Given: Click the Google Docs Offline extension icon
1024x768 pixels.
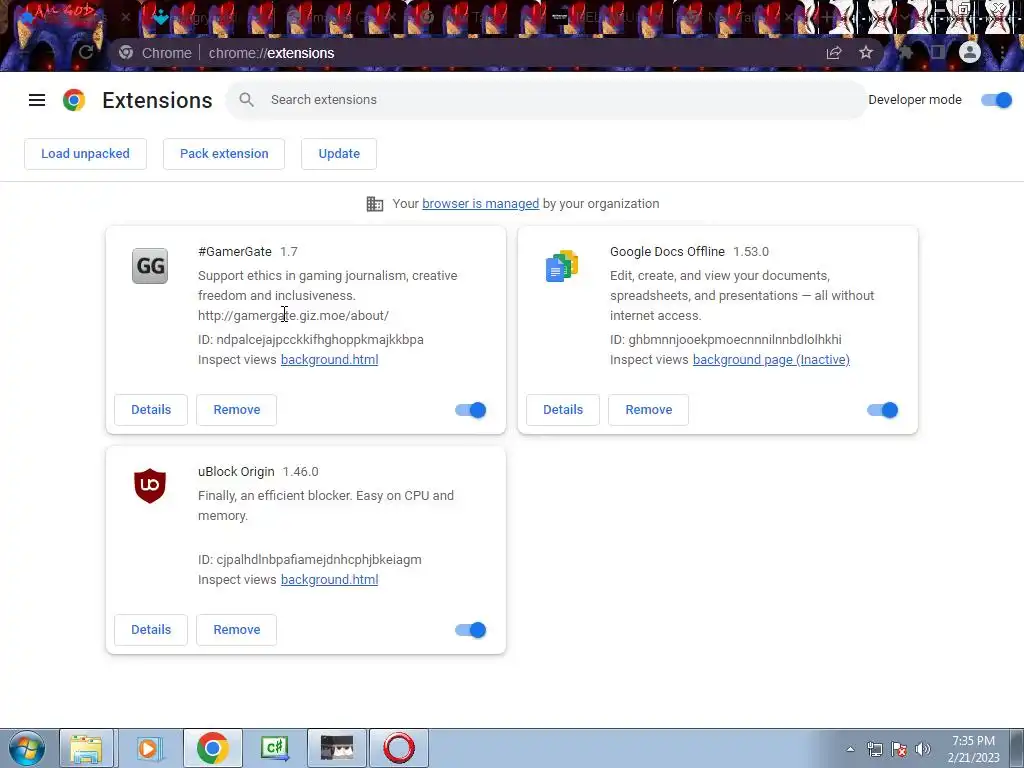Looking at the screenshot, I should (562, 266).
